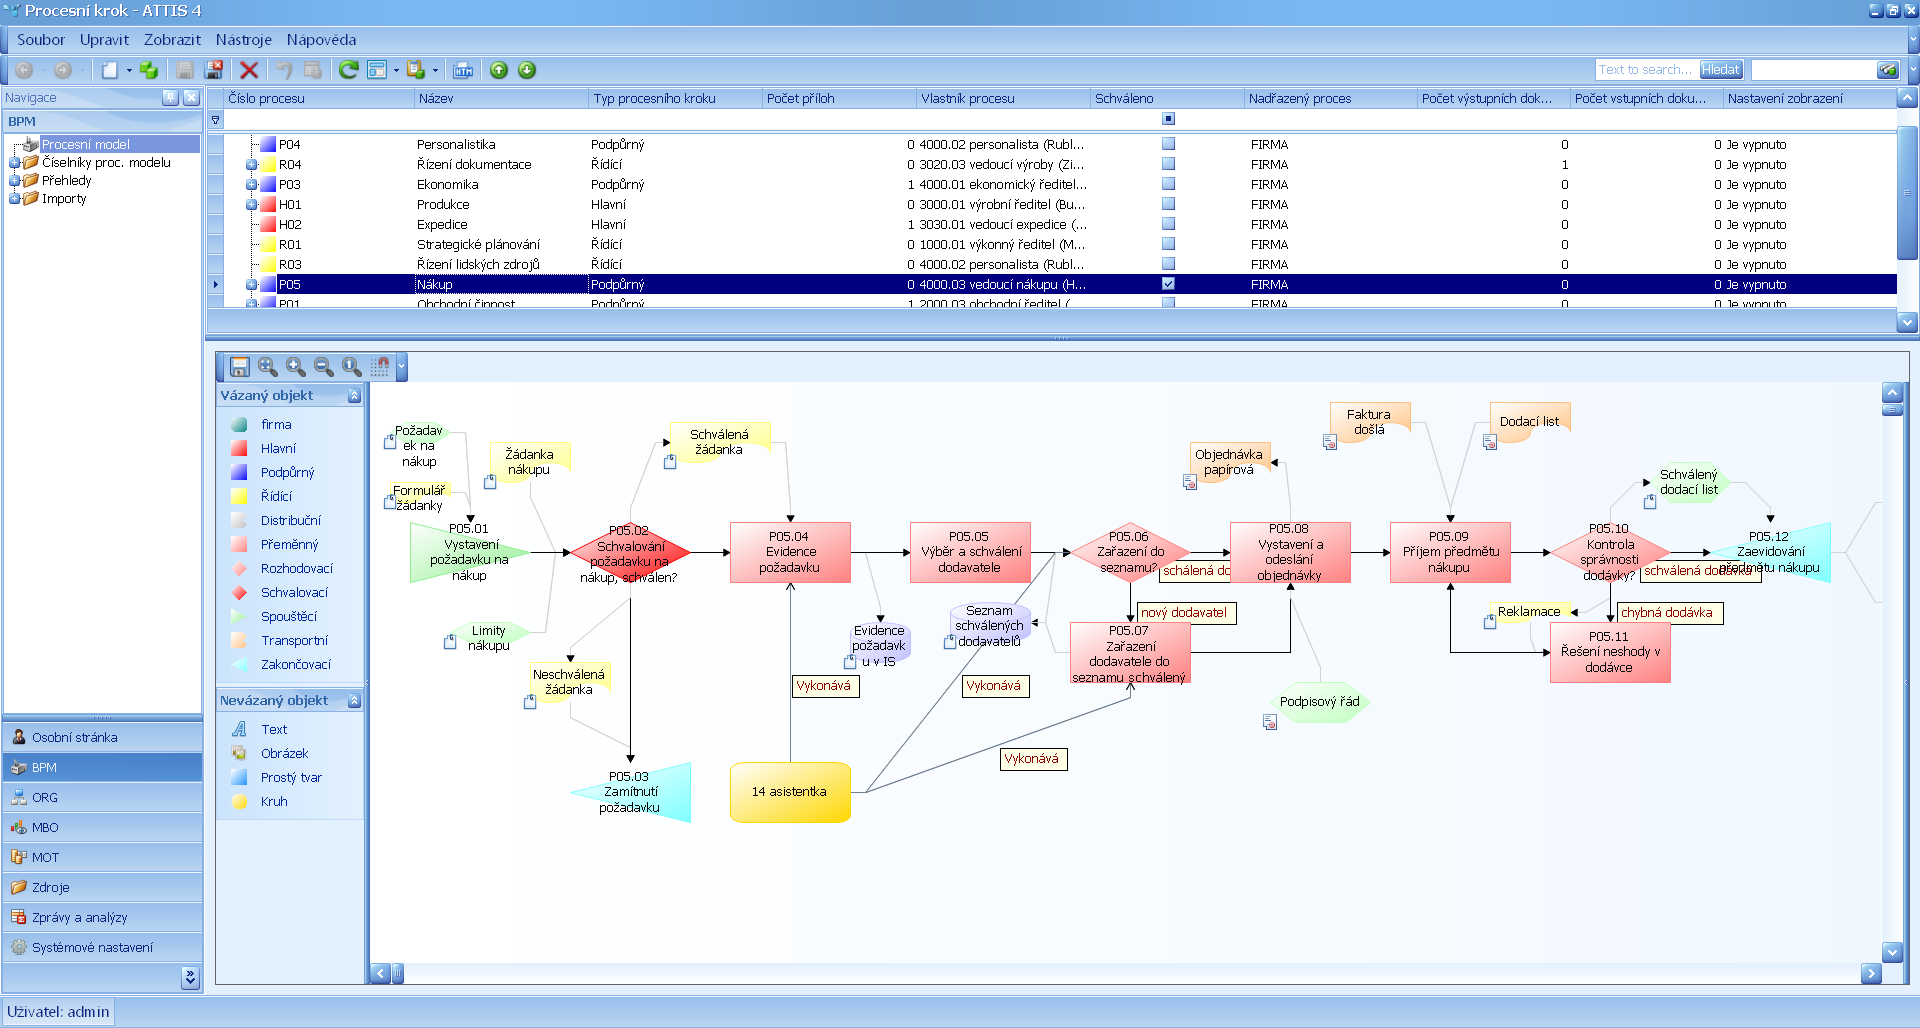Viewport: 1920px width, 1028px height.
Task: Toggle Schváleno checkbox for P04 row
Action: coord(1168,144)
